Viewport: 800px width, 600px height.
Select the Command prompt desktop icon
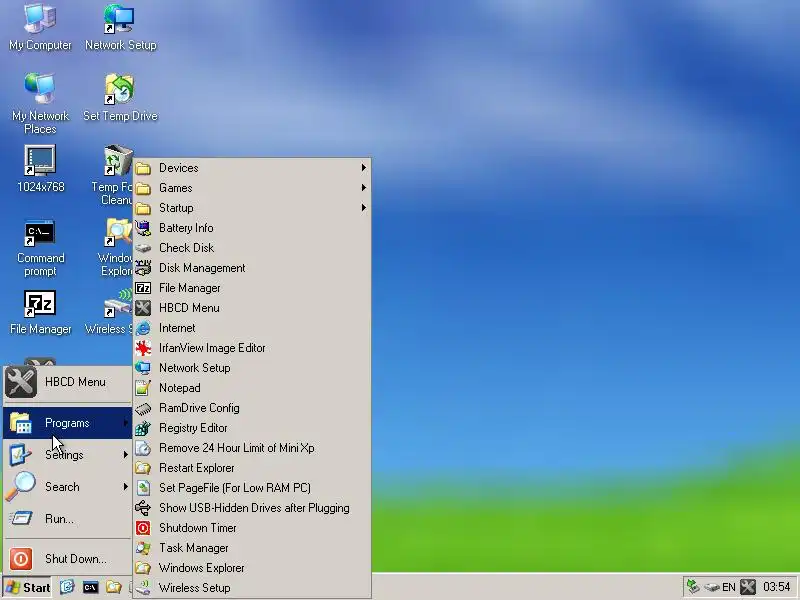(40, 248)
